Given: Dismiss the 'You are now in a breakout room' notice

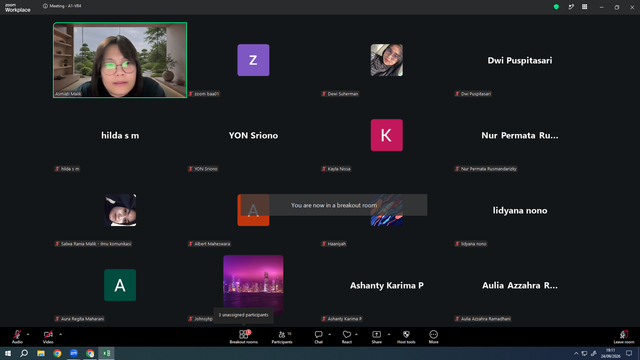Looking at the screenshot, I should pyautogui.click(x=334, y=205).
